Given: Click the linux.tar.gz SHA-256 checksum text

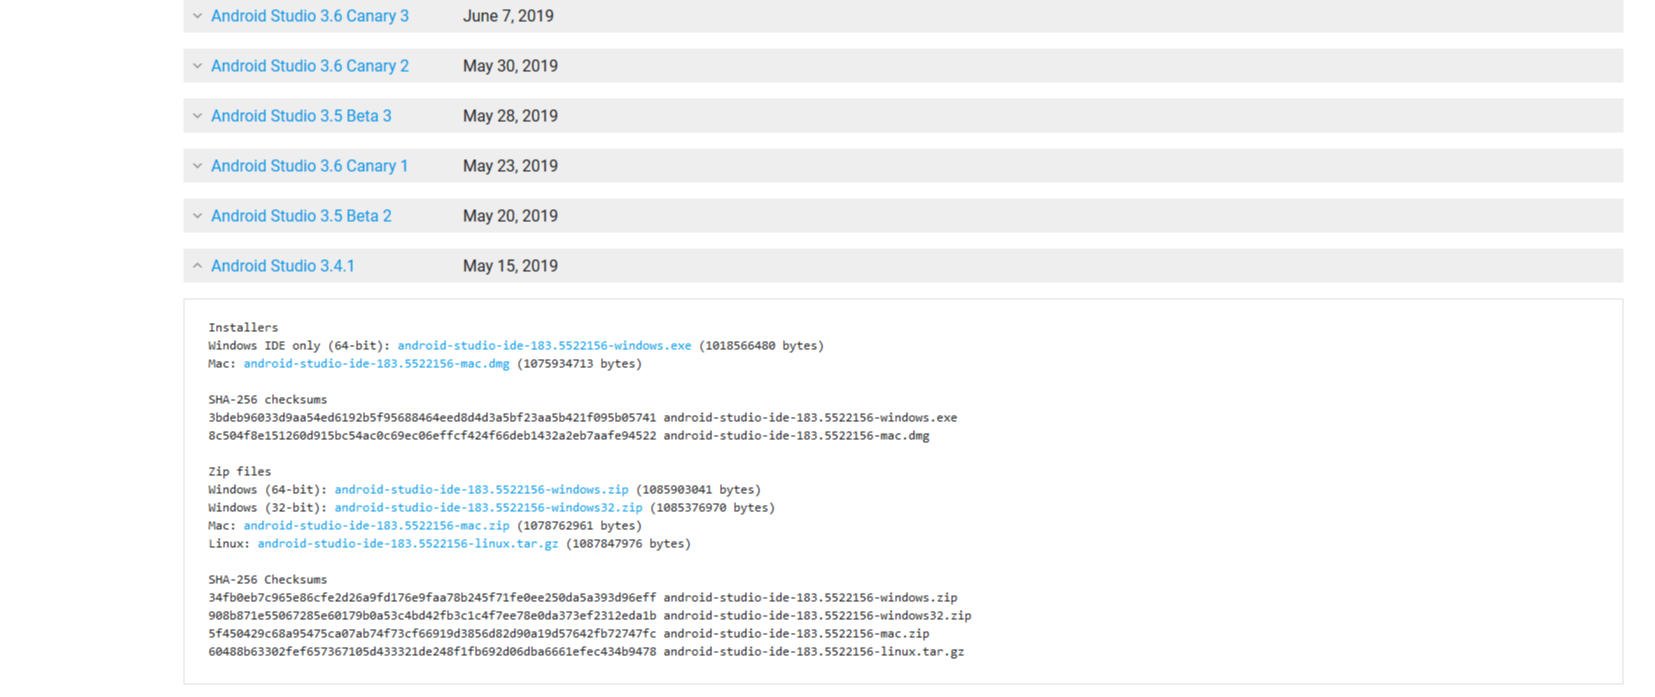Looking at the screenshot, I should click(432, 652).
